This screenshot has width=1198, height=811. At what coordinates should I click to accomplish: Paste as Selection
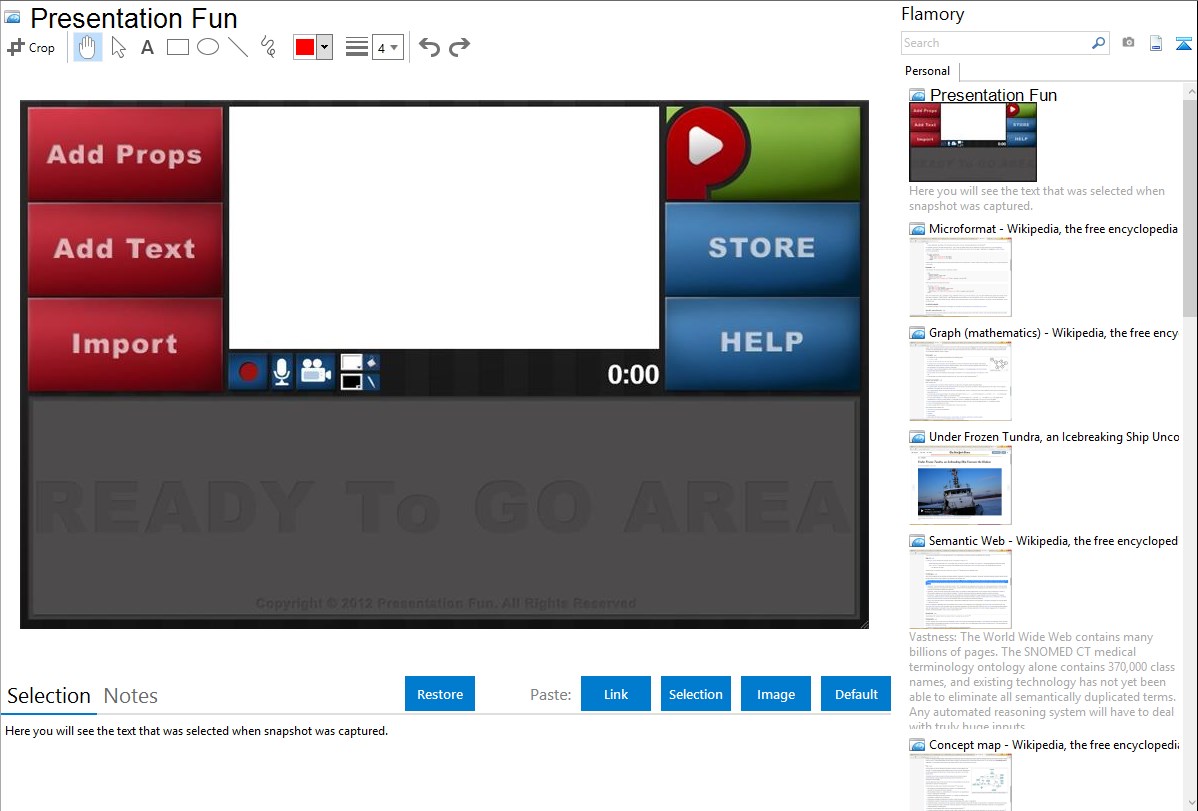[696, 694]
